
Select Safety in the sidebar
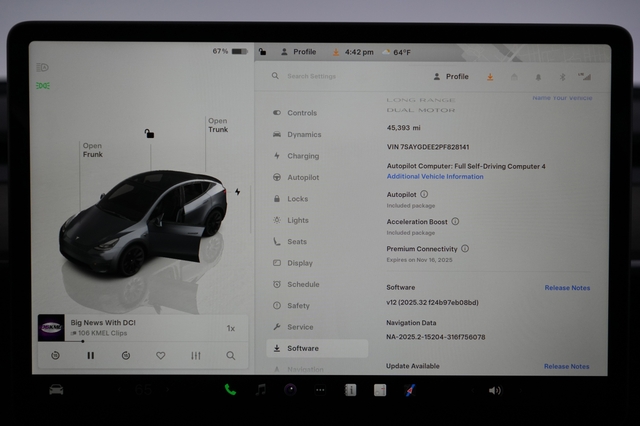[291, 306]
